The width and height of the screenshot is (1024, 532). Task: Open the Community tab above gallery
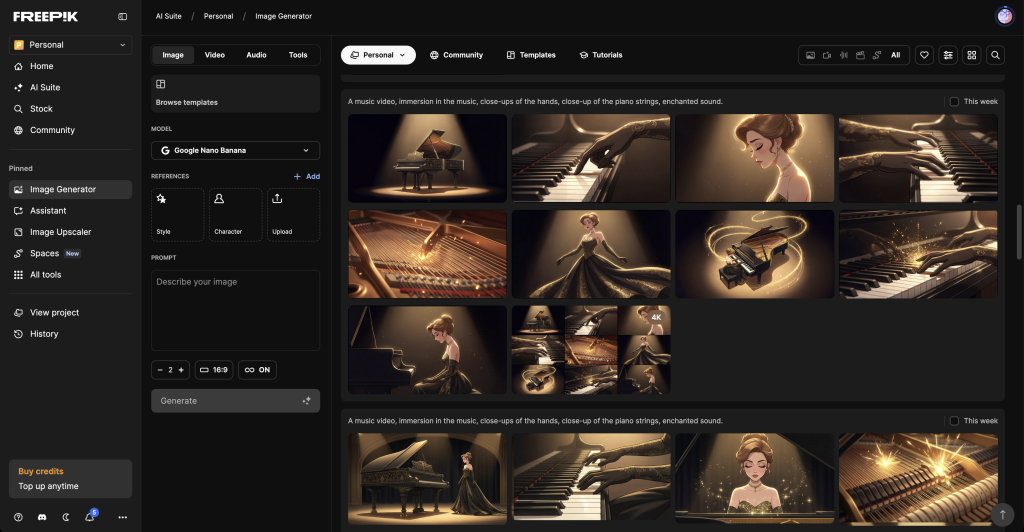tap(456, 55)
